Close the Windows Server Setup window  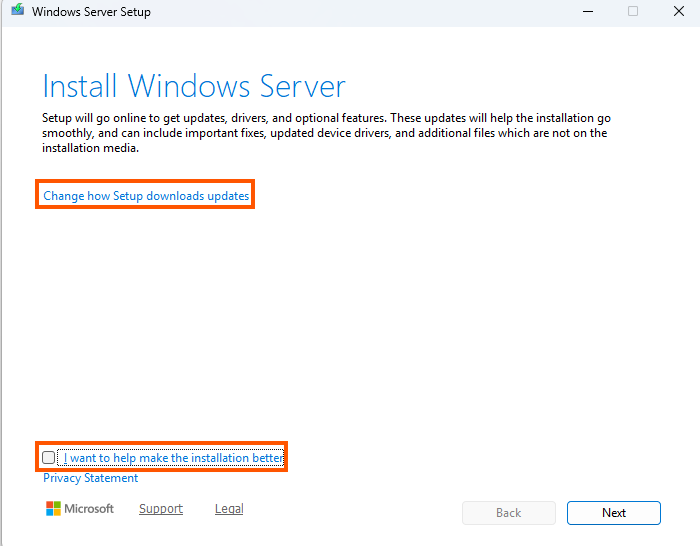point(679,11)
